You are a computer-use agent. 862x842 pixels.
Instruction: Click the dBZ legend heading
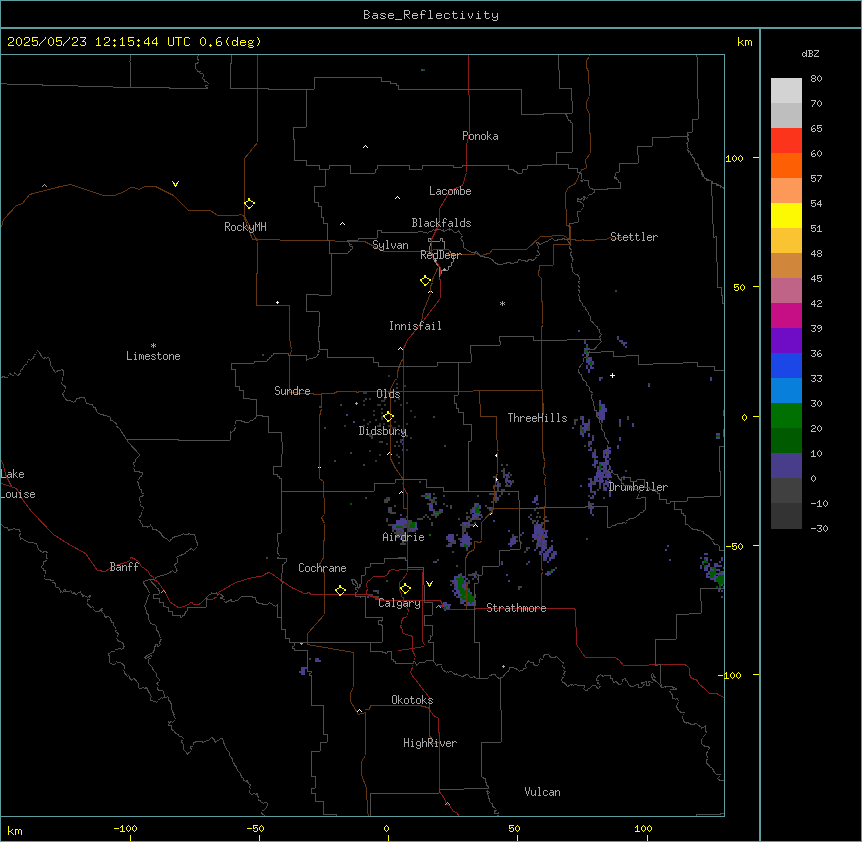point(810,53)
